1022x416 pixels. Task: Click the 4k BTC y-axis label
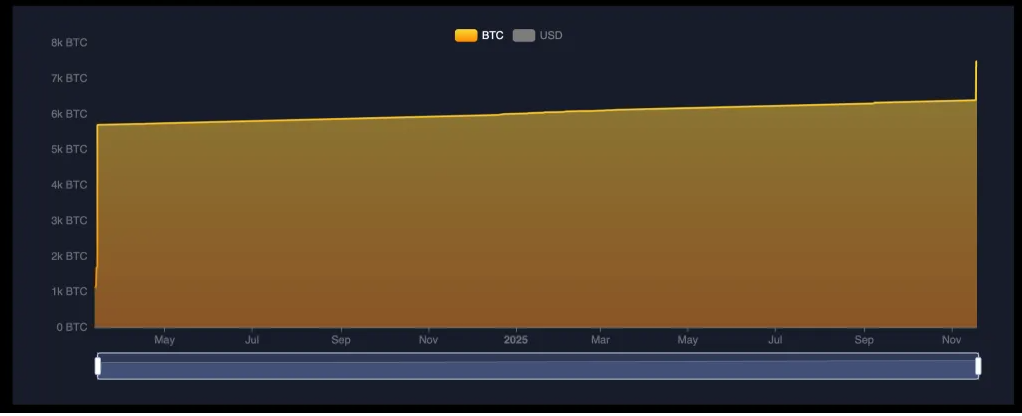[x=69, y=185]
